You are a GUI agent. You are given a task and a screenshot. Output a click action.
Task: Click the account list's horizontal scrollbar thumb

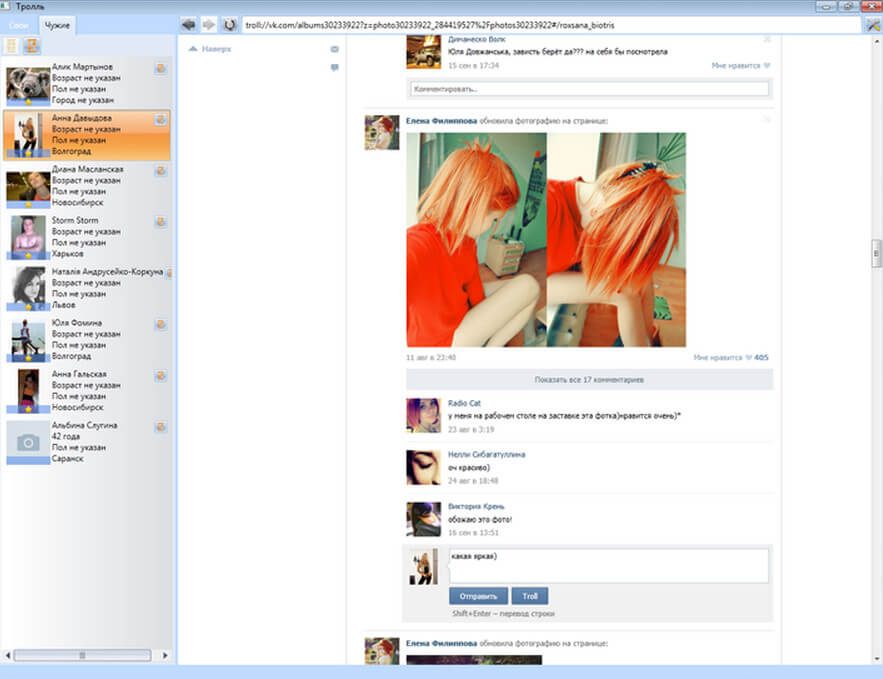[82, 655]
